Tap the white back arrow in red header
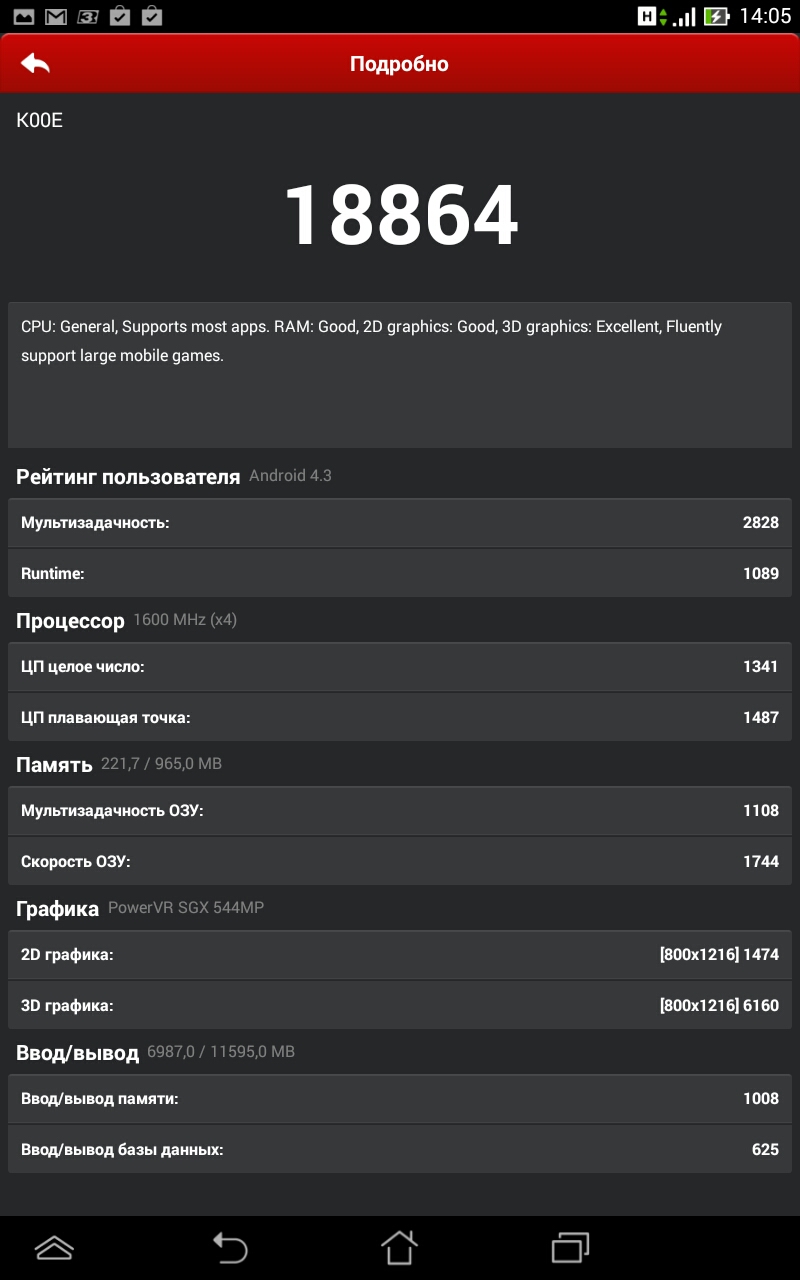 click(x=35, y=63)
